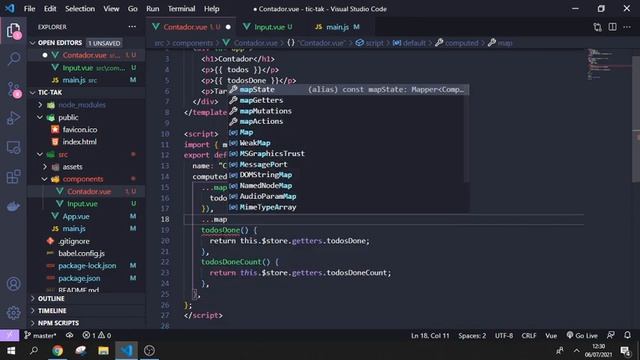This screenshot has width=640, height=360.
Task: Open the Accounts menu icon
Action: [13, 284]
